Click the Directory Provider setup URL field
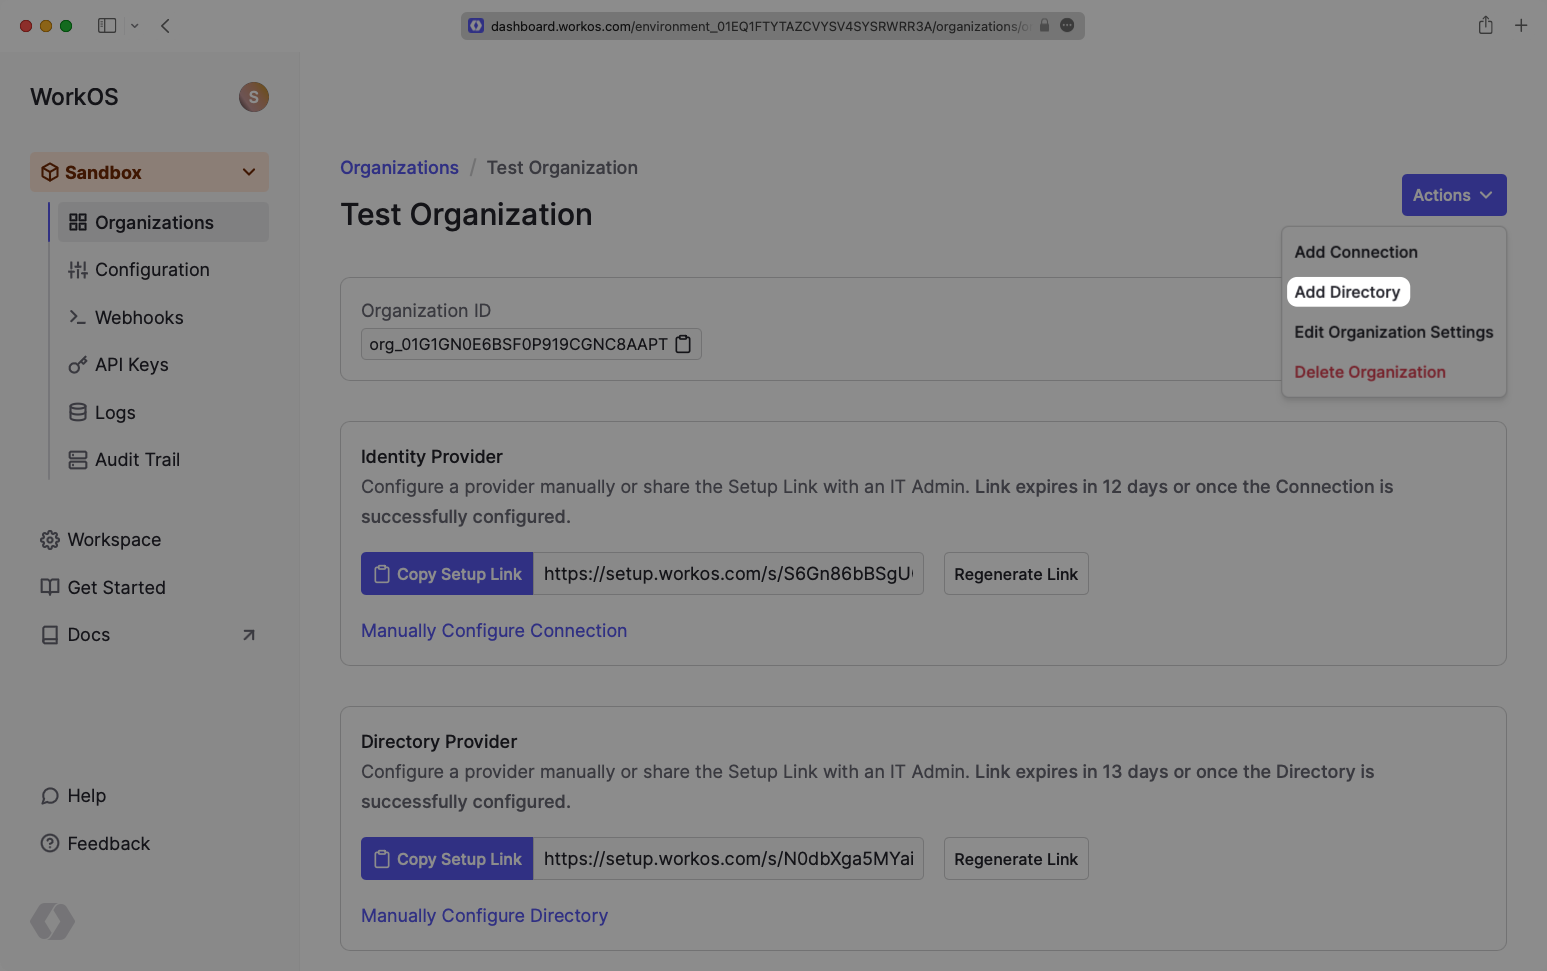The width and height of the screenshot is (1547, 971). (728, 859)
